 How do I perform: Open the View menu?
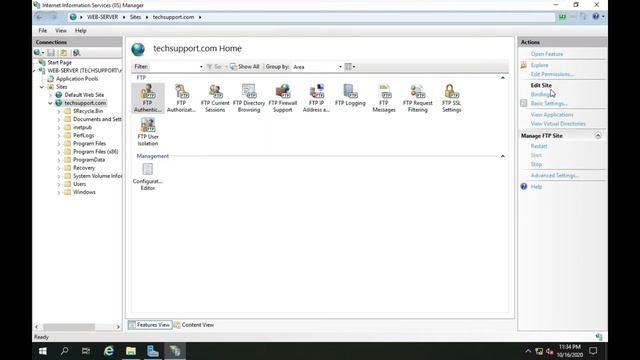pos(61,31)
